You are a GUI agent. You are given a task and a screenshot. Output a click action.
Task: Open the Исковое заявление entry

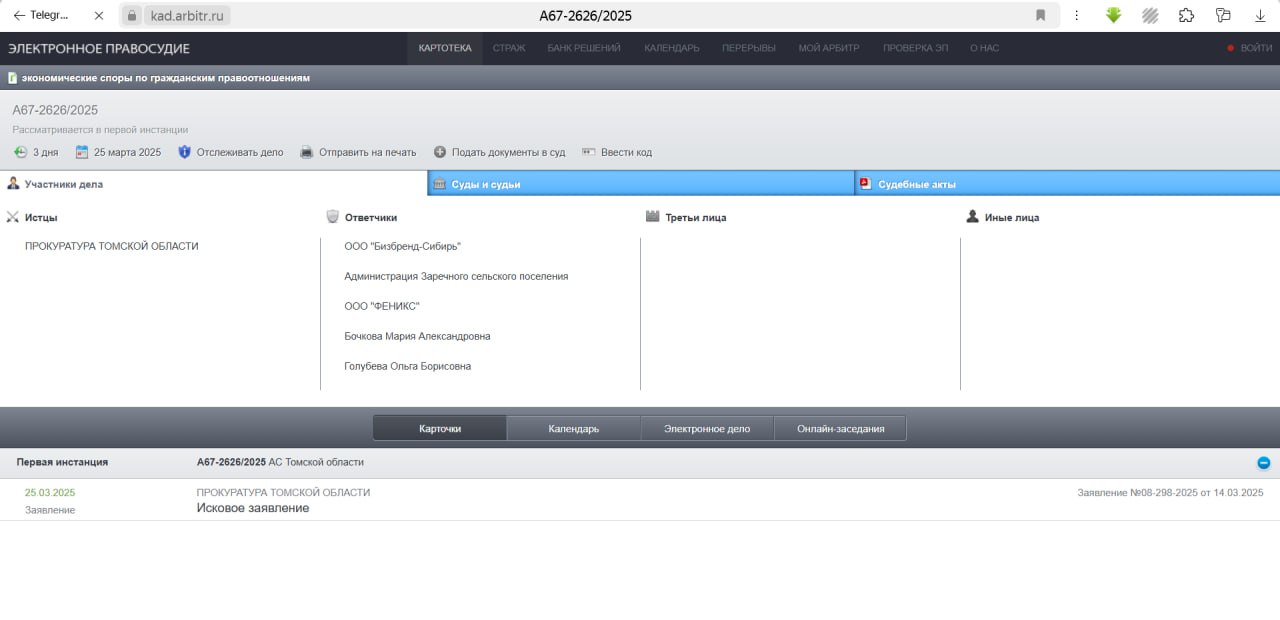click(x=252, y=508)
